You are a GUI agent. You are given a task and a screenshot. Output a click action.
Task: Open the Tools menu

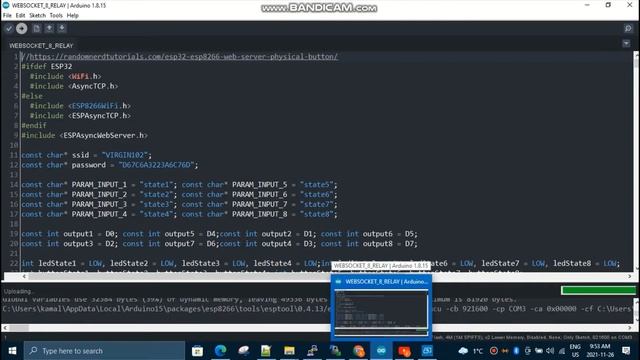click(56, 16)
